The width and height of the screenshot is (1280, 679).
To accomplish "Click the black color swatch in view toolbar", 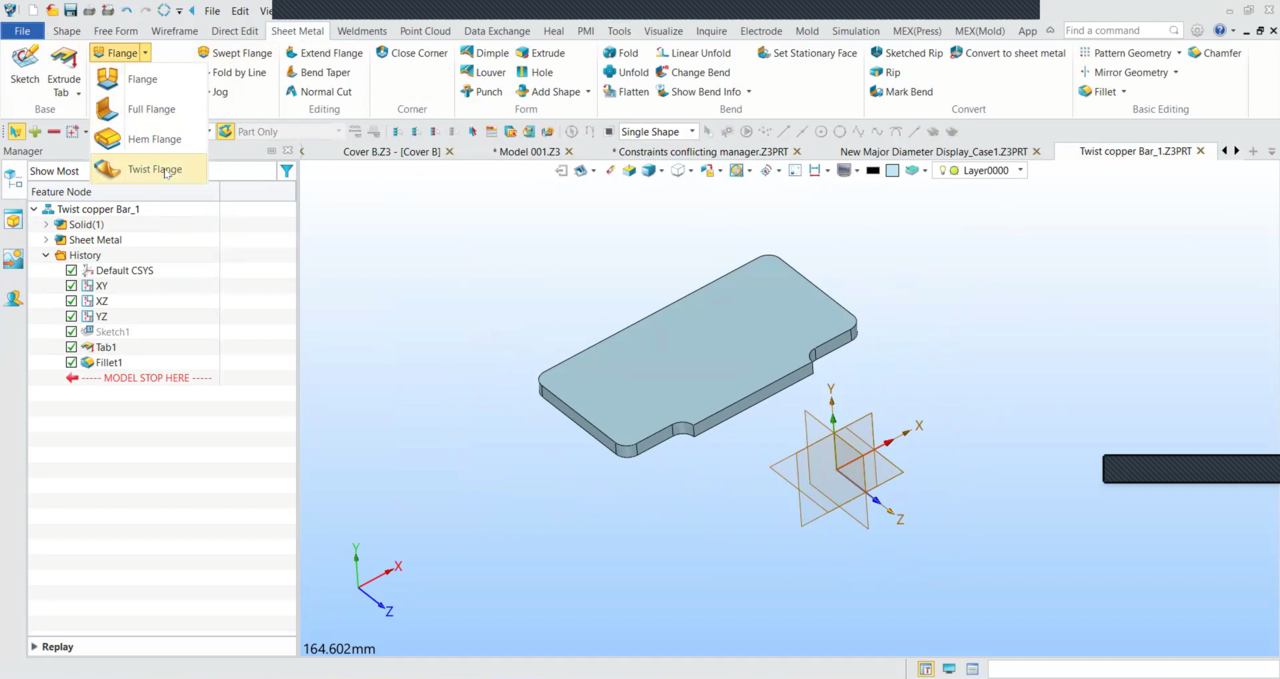I will (x=873, y=171).
